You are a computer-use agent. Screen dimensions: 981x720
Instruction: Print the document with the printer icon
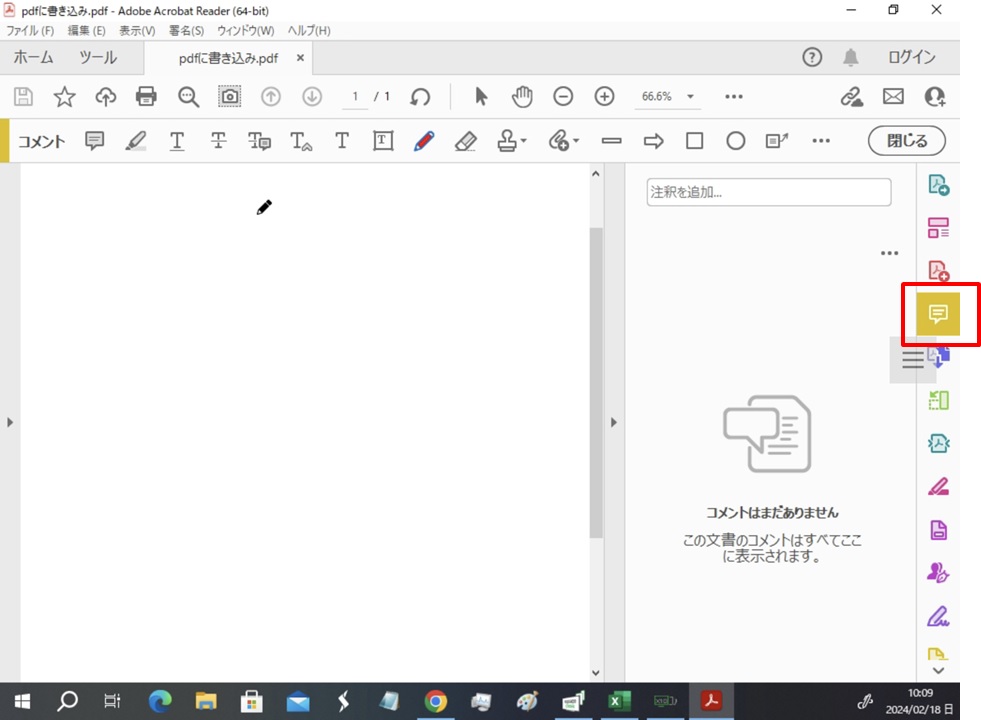(146, 96)
